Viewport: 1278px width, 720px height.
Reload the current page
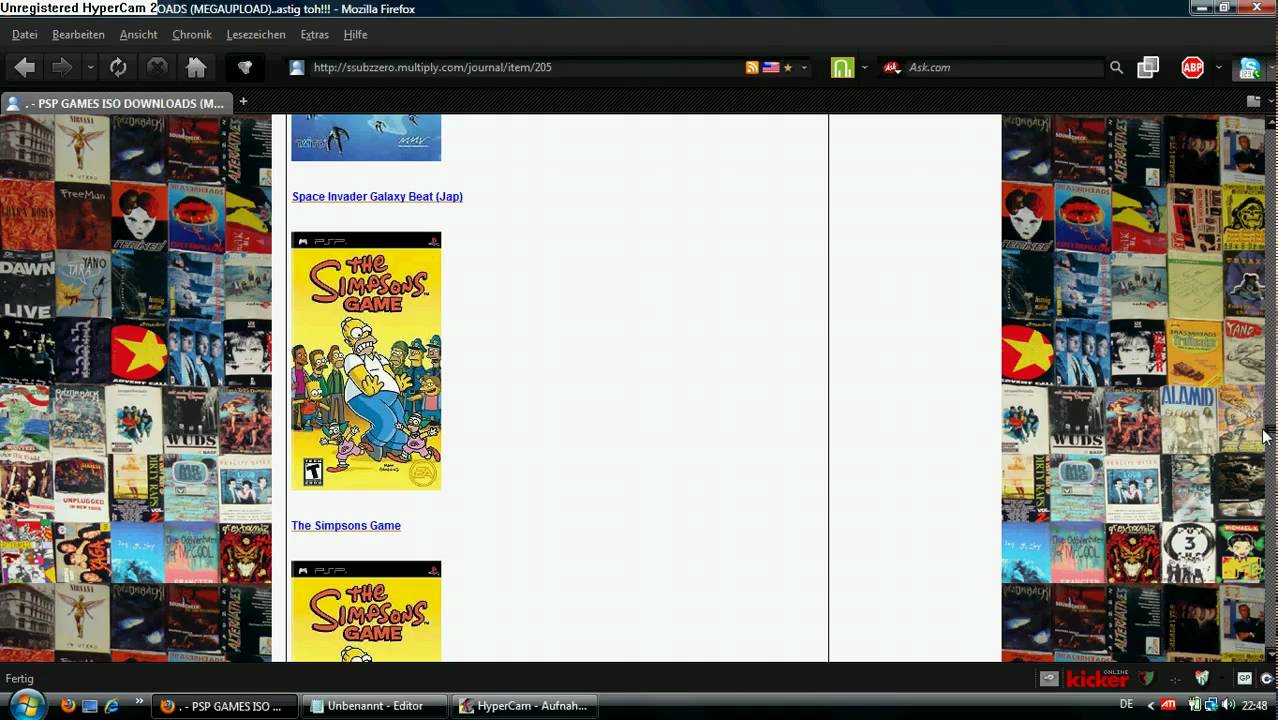(x=118, y=67)
